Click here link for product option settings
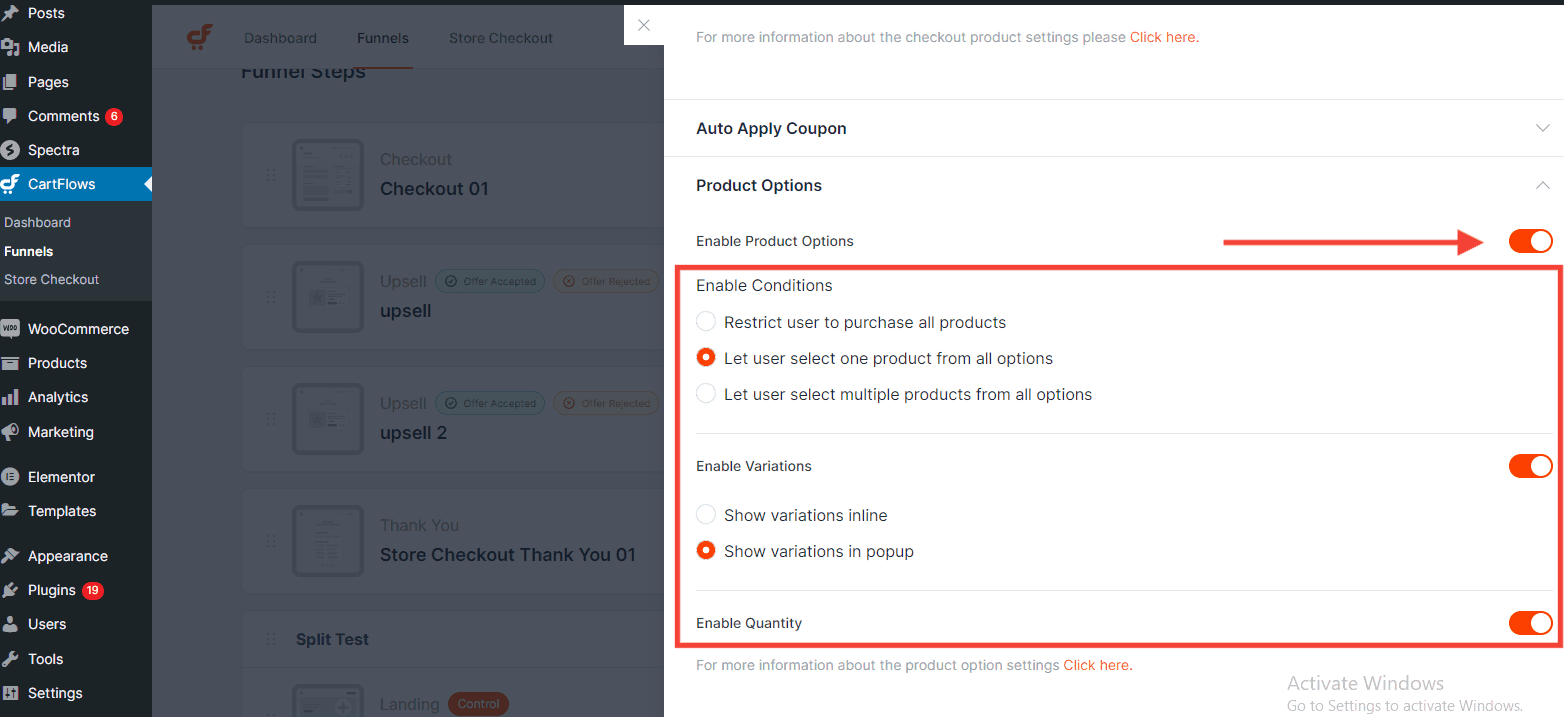 [x=1096, y=665]
